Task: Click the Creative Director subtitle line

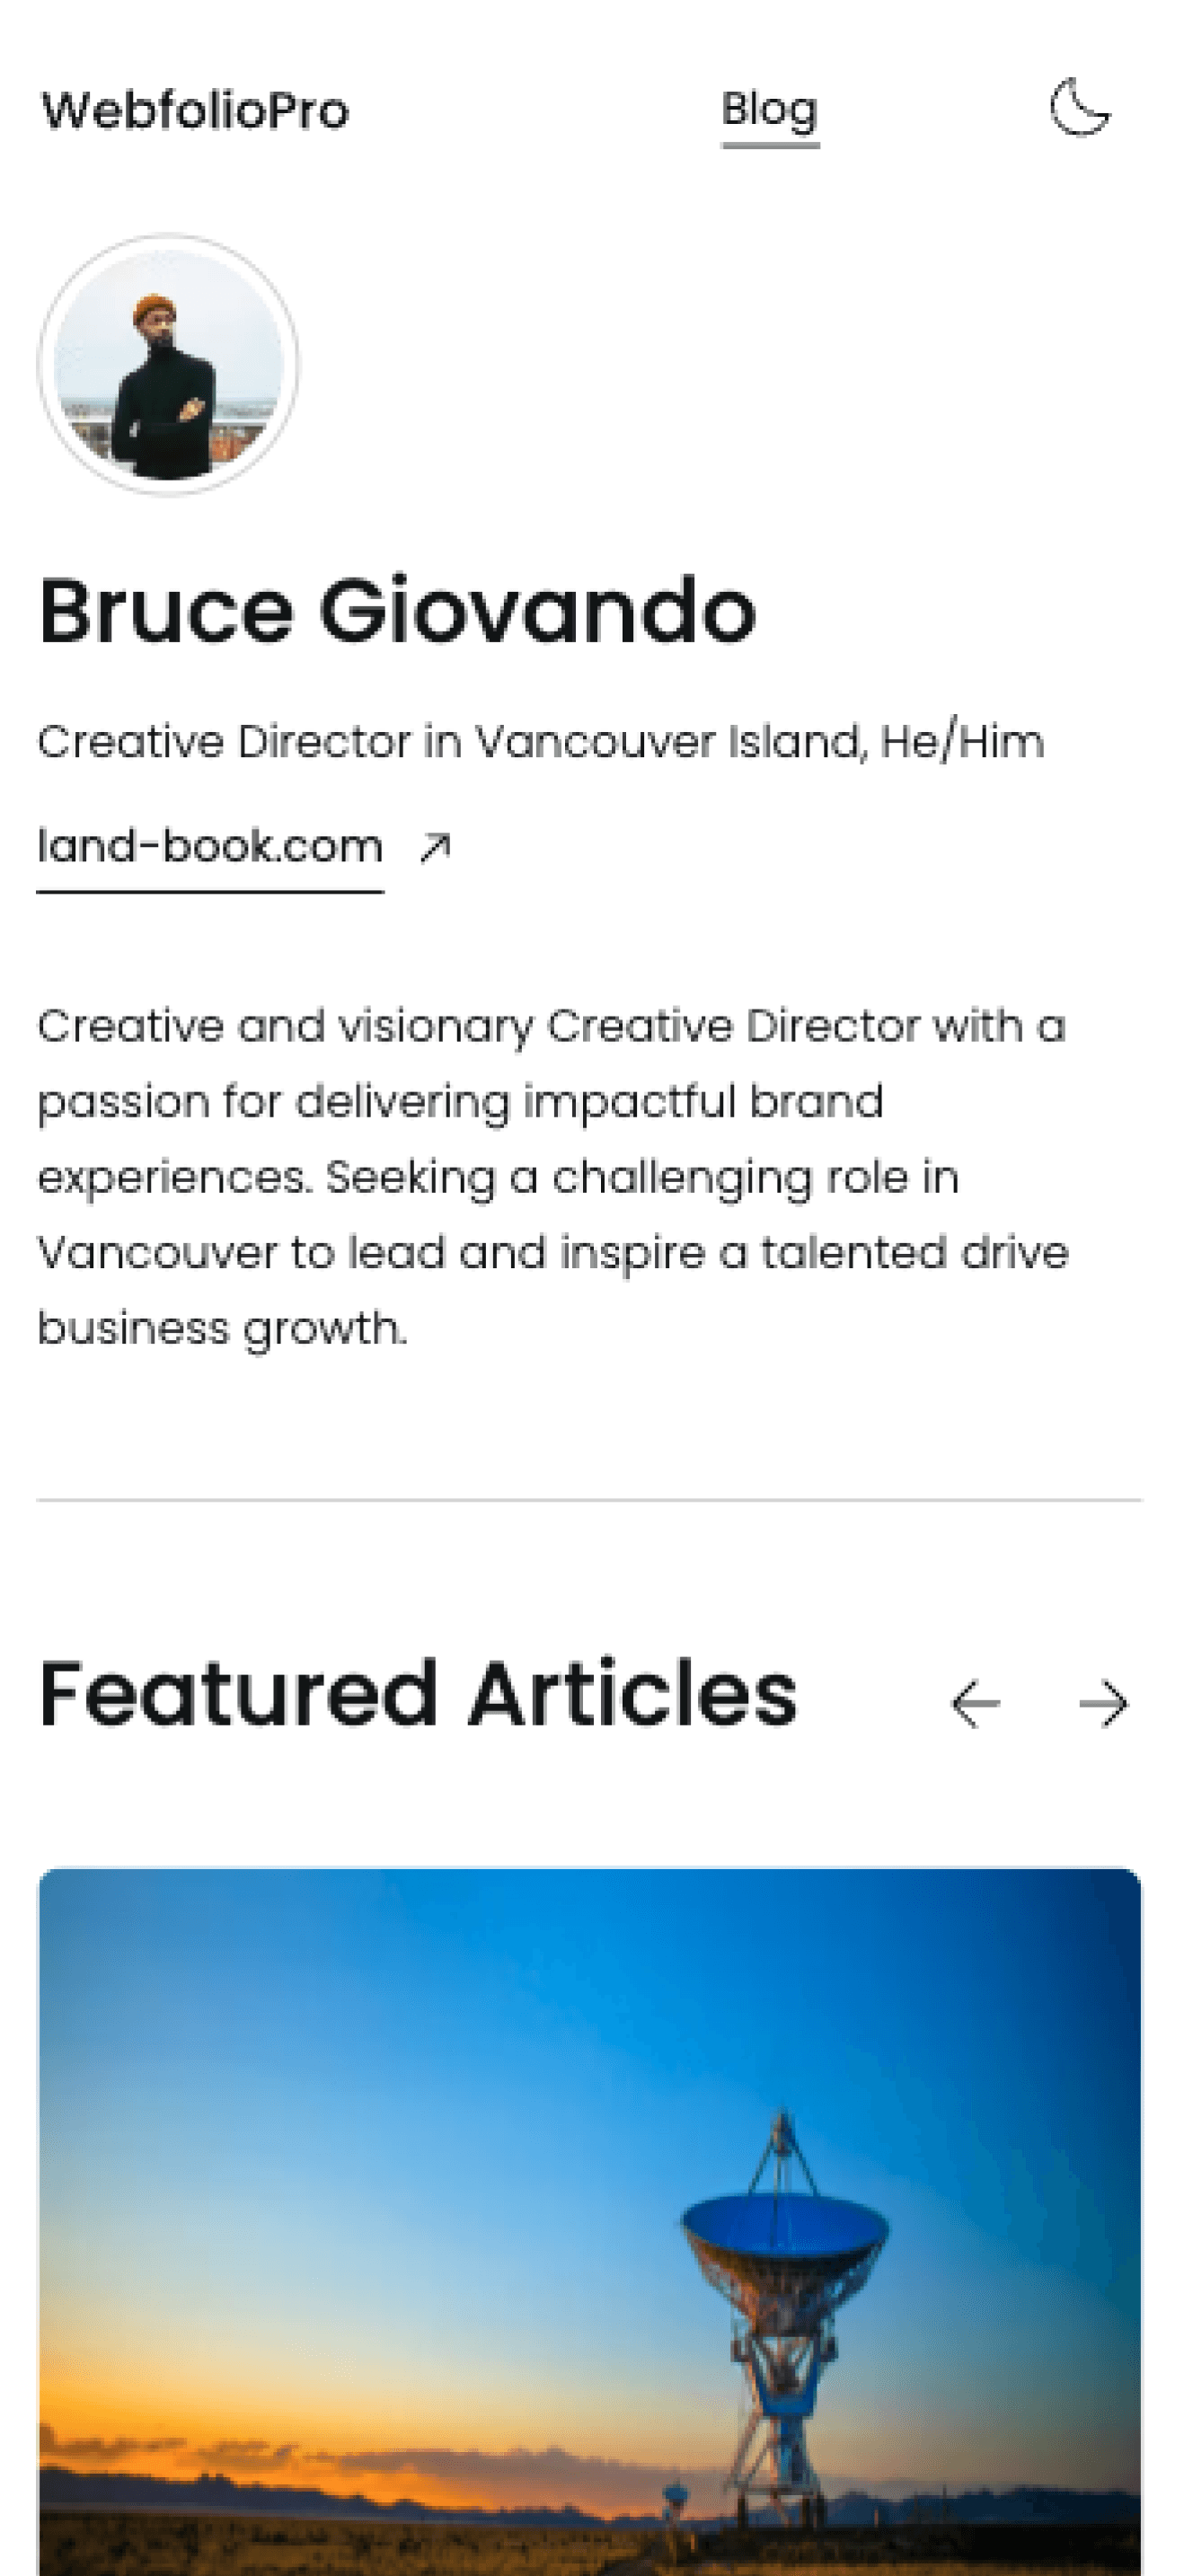Action: [540, 742]
